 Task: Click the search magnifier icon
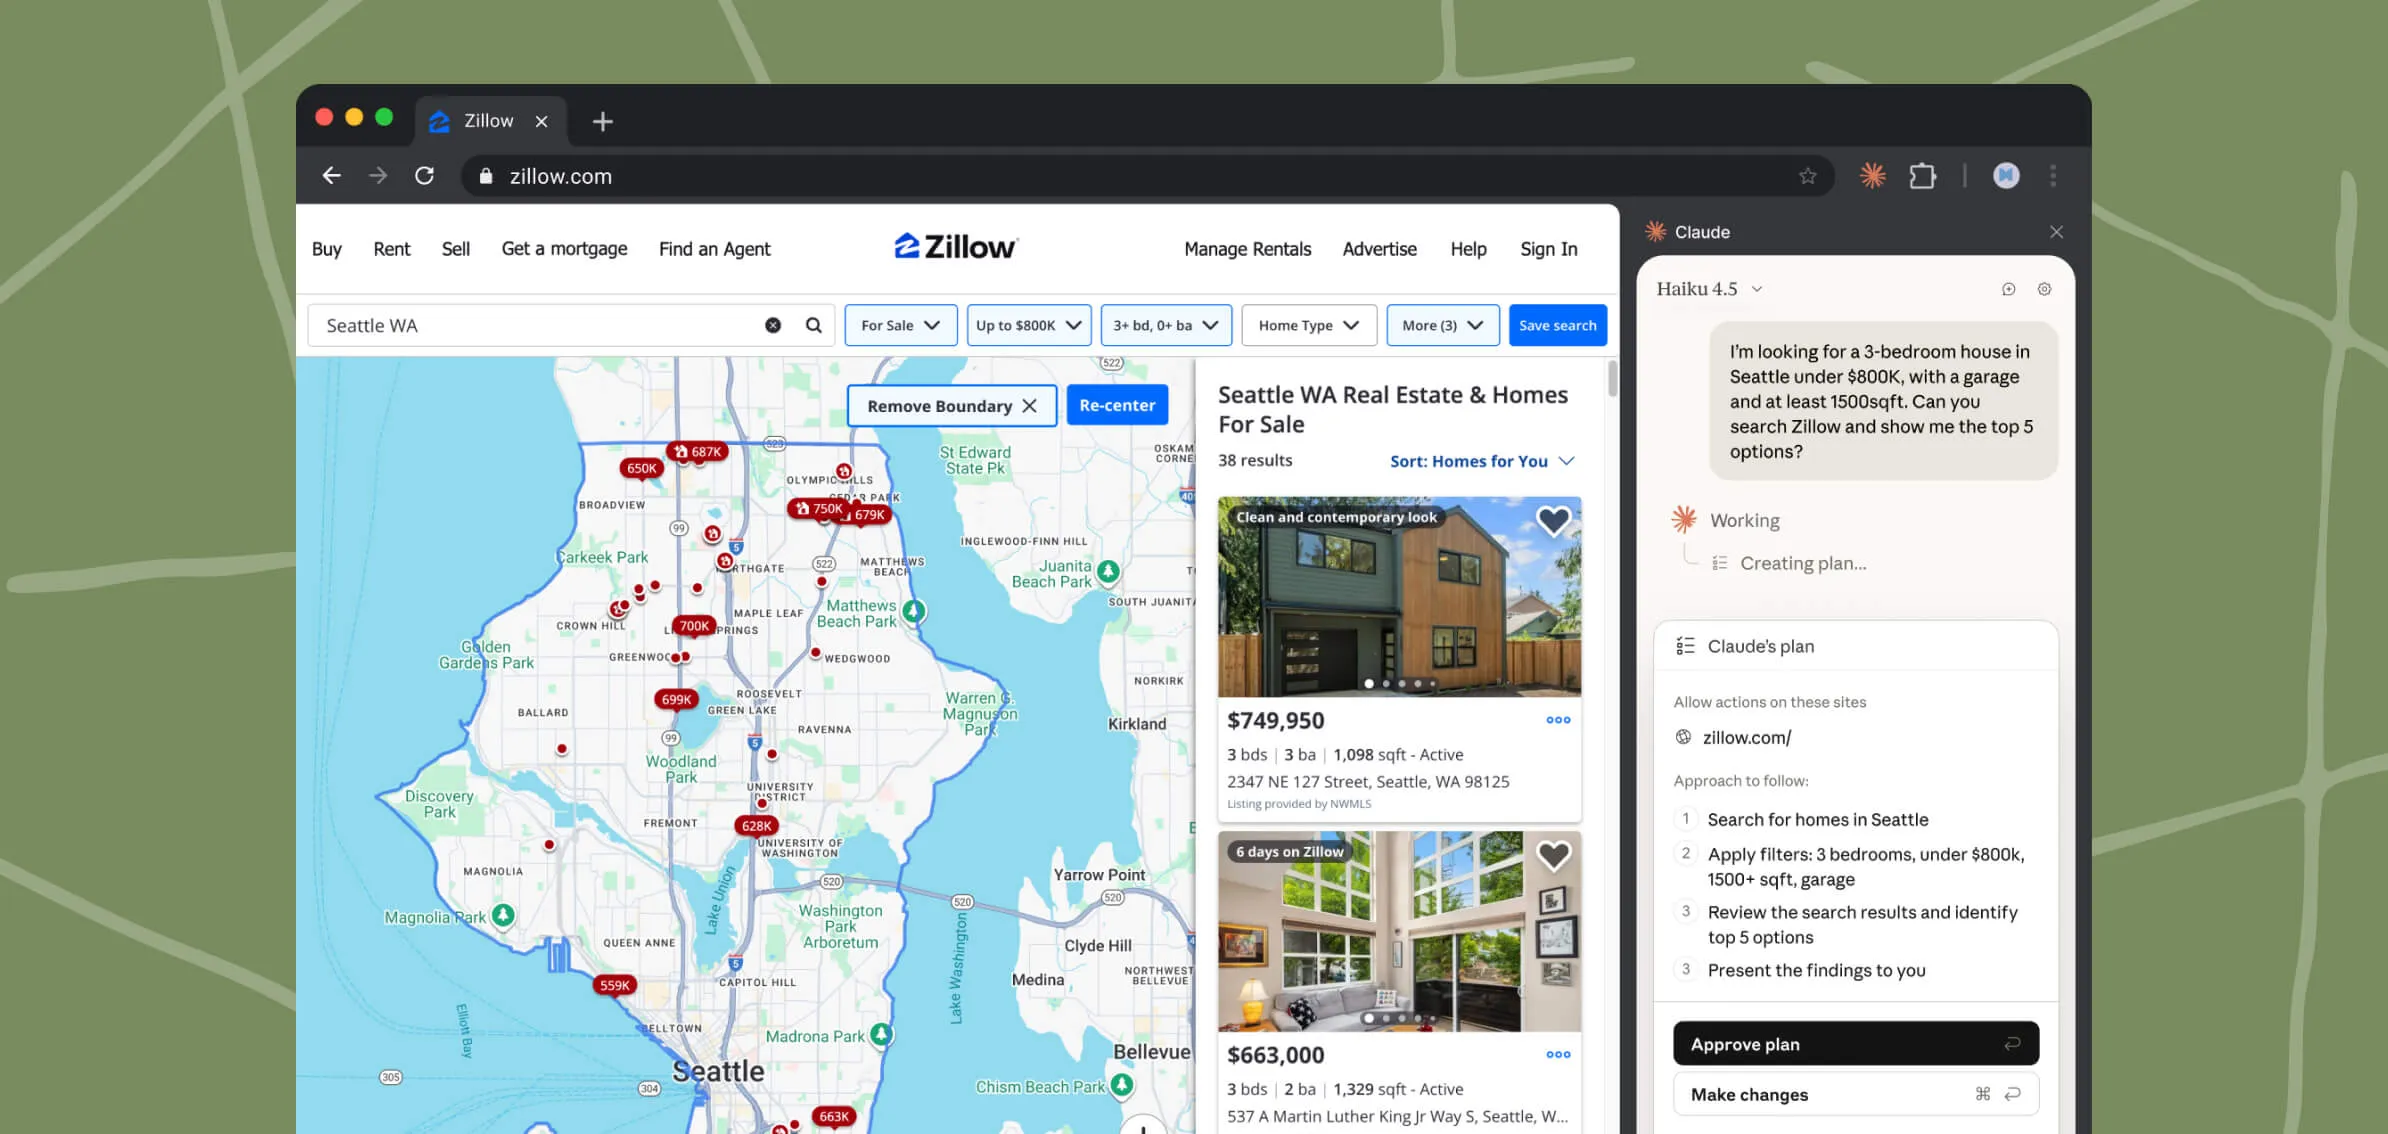pos(813,325)
